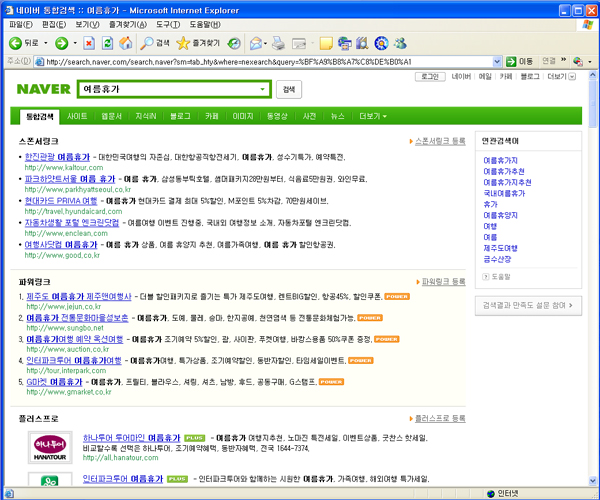The height and width of the screenshot is (500, 600).
Task: Click the NAVER logo
Action: tap(44, 89)
